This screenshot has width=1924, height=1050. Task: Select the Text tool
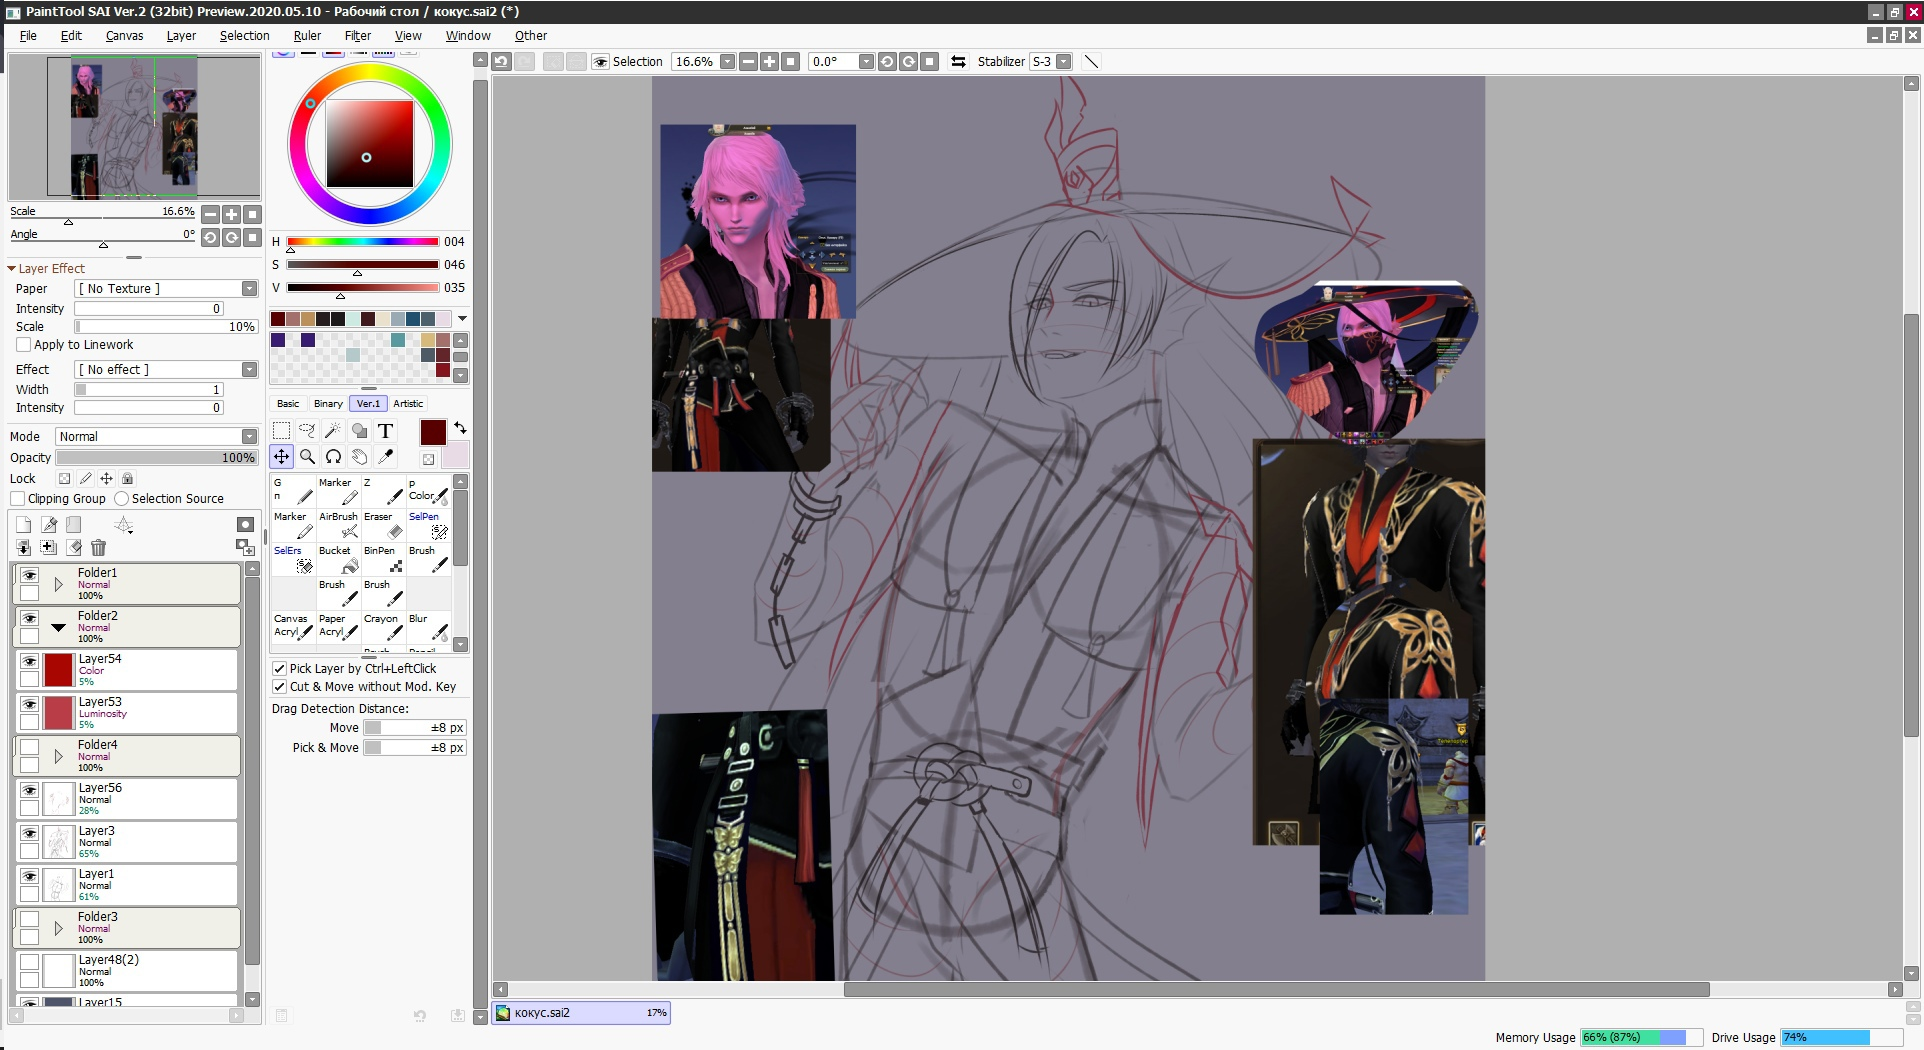tap(385, 431)
